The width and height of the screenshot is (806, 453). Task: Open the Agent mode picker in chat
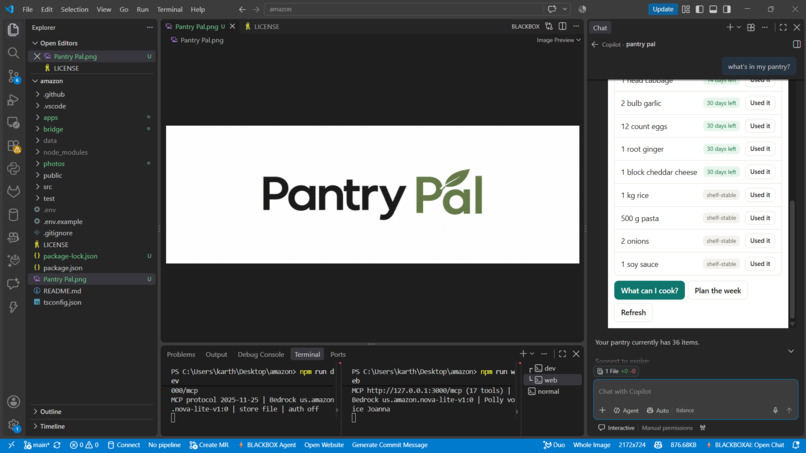[x=626, y=410]
